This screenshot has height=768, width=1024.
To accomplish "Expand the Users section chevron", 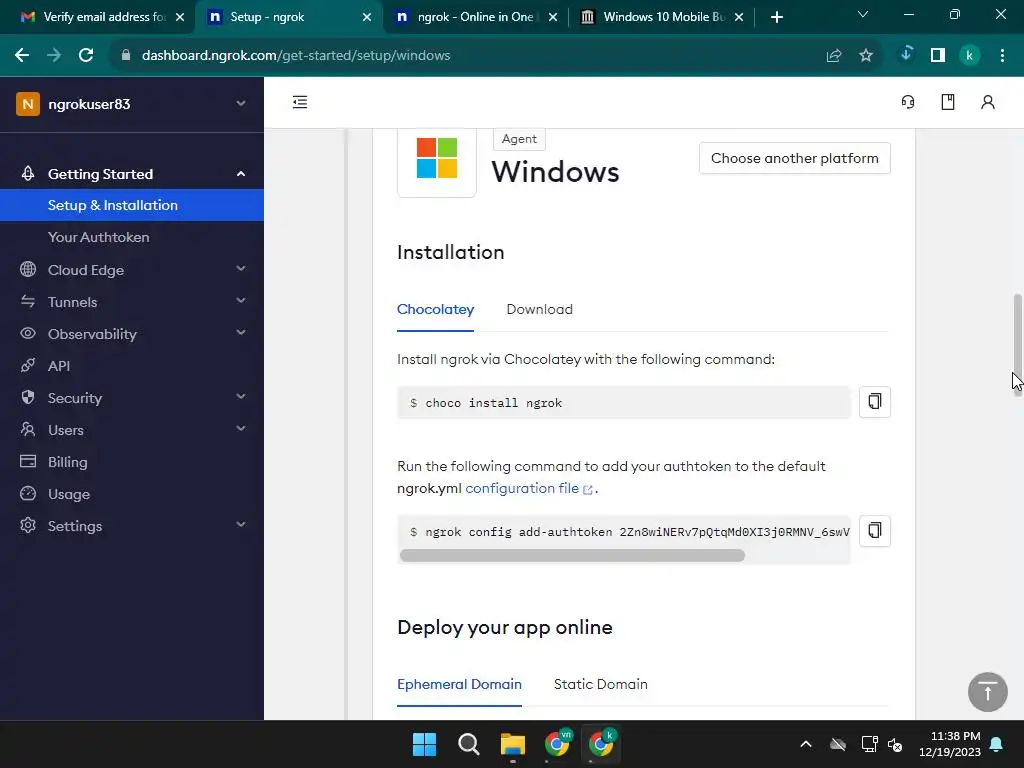I will click(x=241, y=428).
